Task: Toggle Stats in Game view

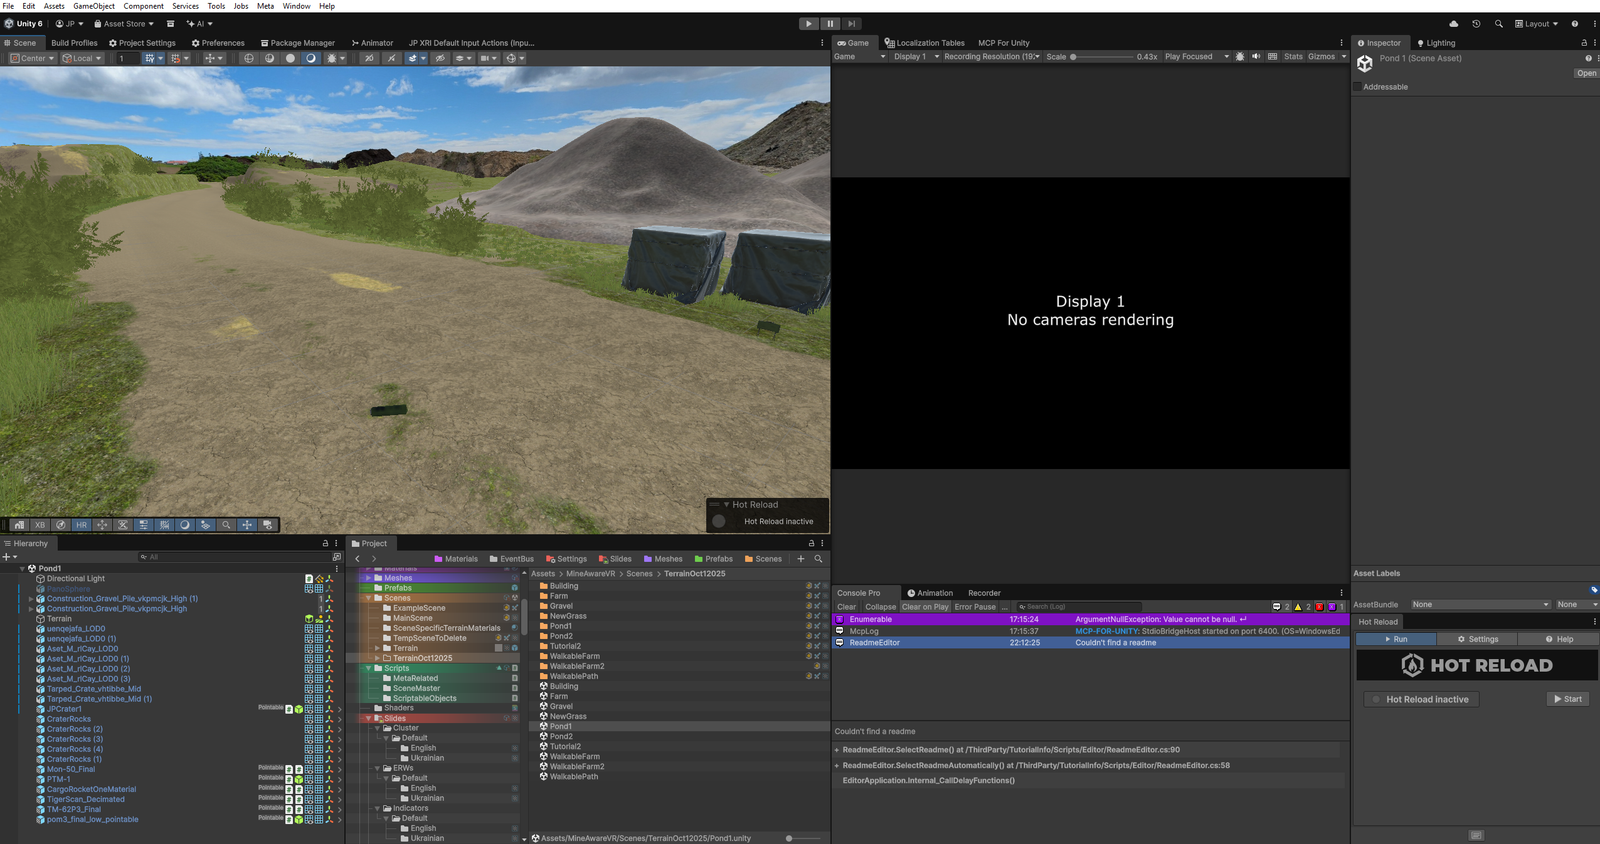Action: 1293,57
